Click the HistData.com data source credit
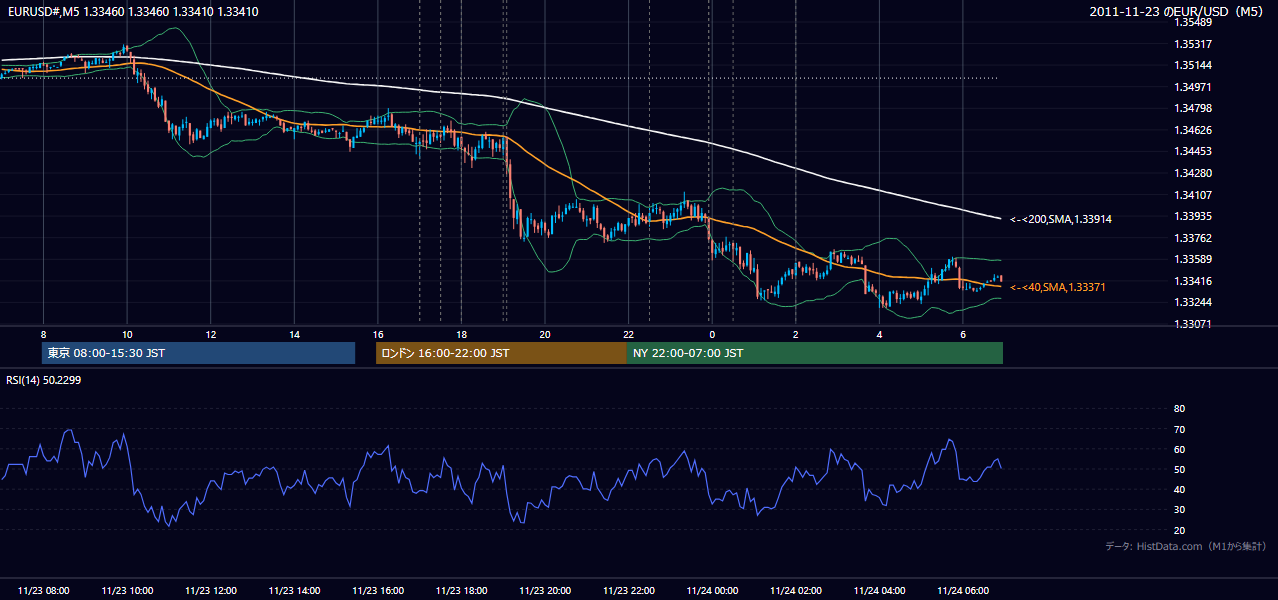Image resolution: width=1278 pixels, height=600 pixels. point(1186,546)
